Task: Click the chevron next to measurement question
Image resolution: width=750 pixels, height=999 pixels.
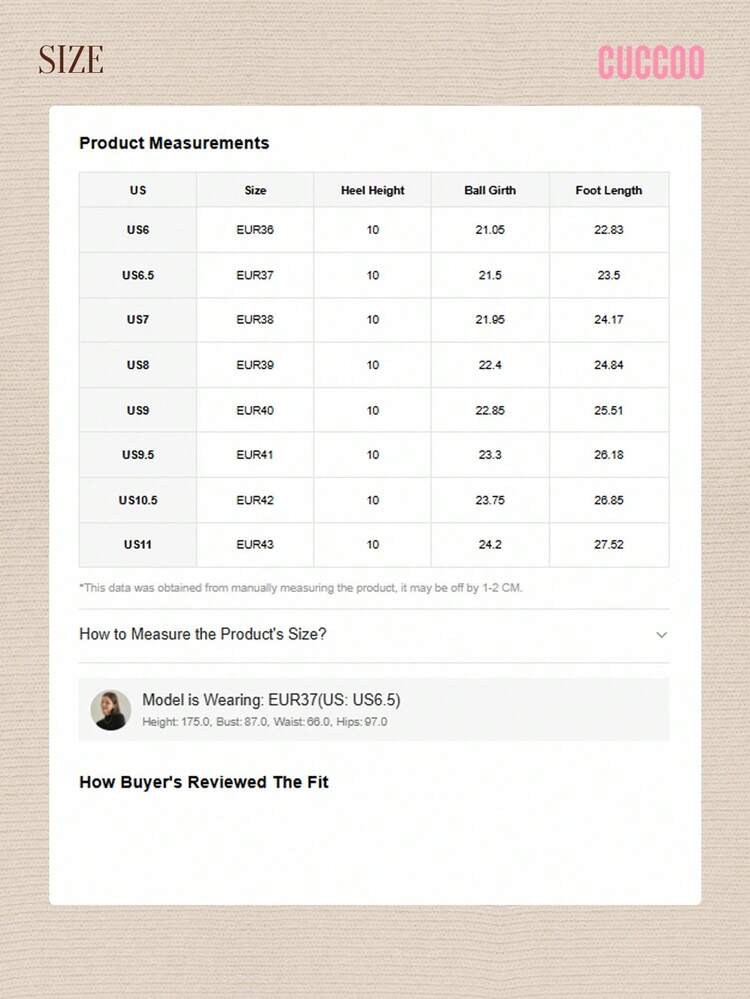Action: point(662,634)
